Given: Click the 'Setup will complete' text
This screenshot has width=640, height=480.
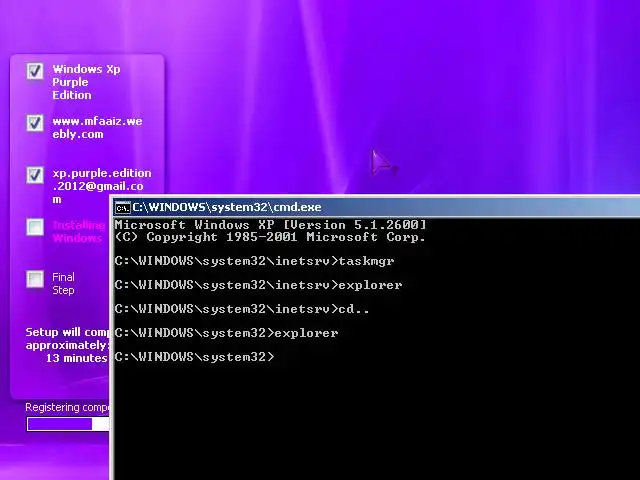Looking at the screenshot, I should [x=67, y=332].
